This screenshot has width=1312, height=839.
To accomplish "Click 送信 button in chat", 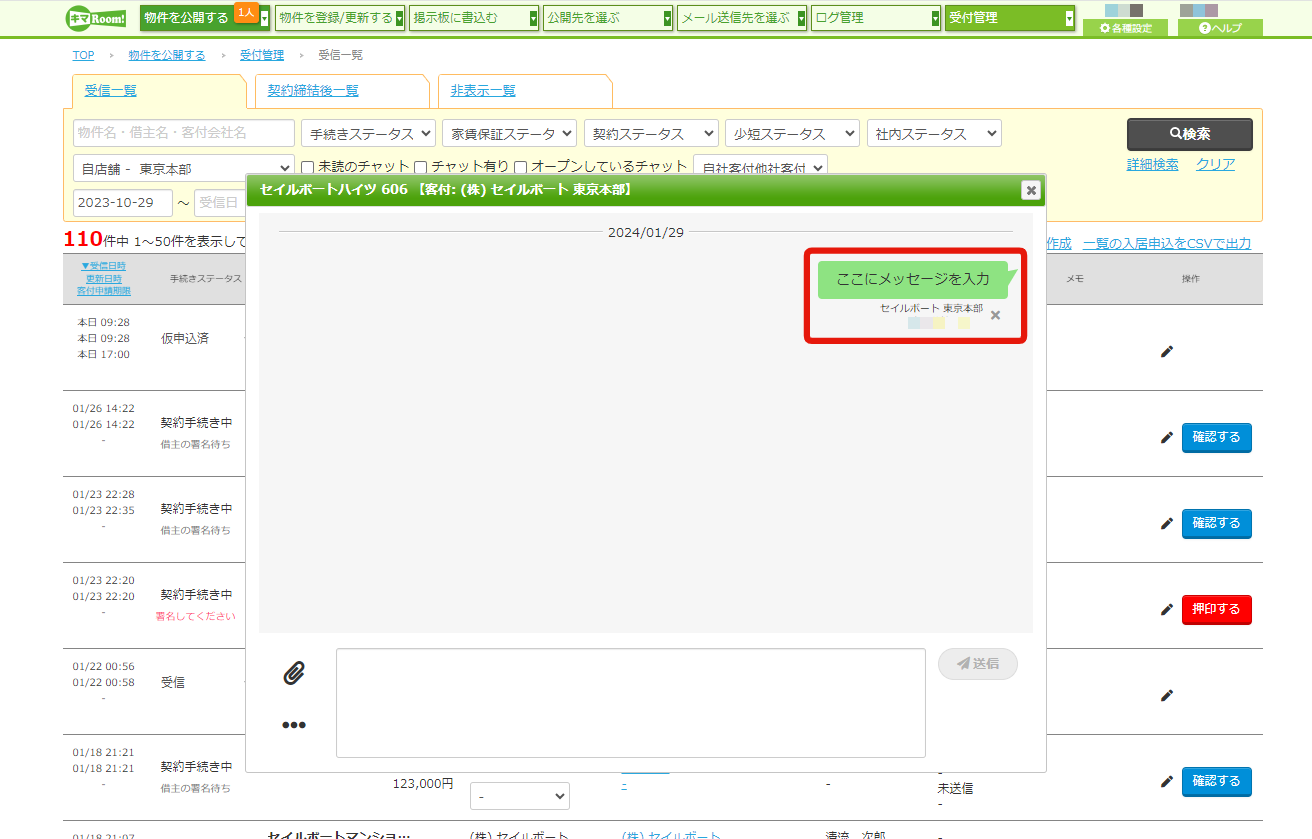I will pos(978,664).
